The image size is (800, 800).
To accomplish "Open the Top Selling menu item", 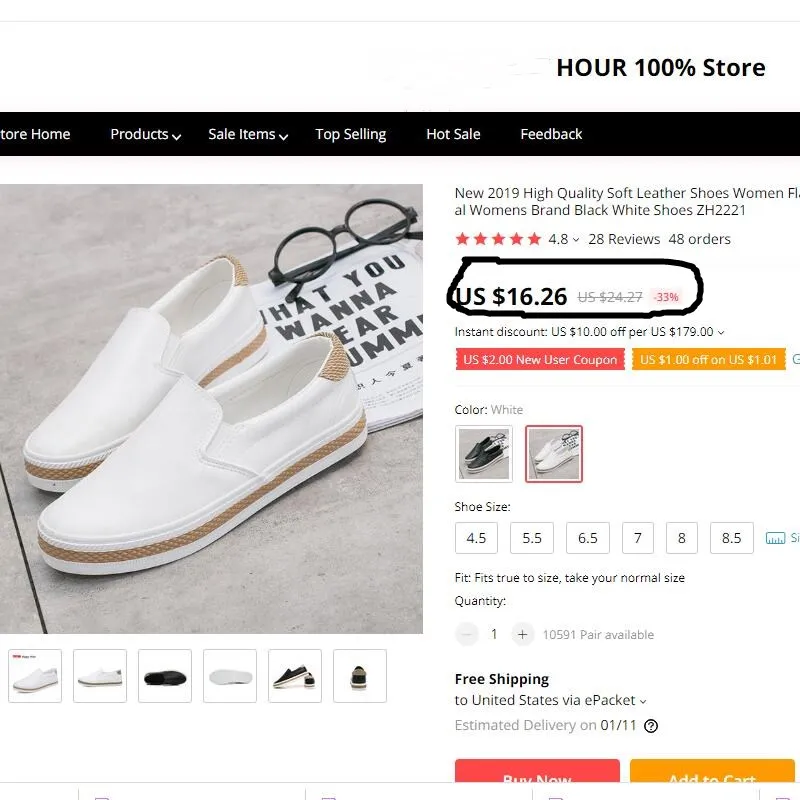I will [350, 134].
